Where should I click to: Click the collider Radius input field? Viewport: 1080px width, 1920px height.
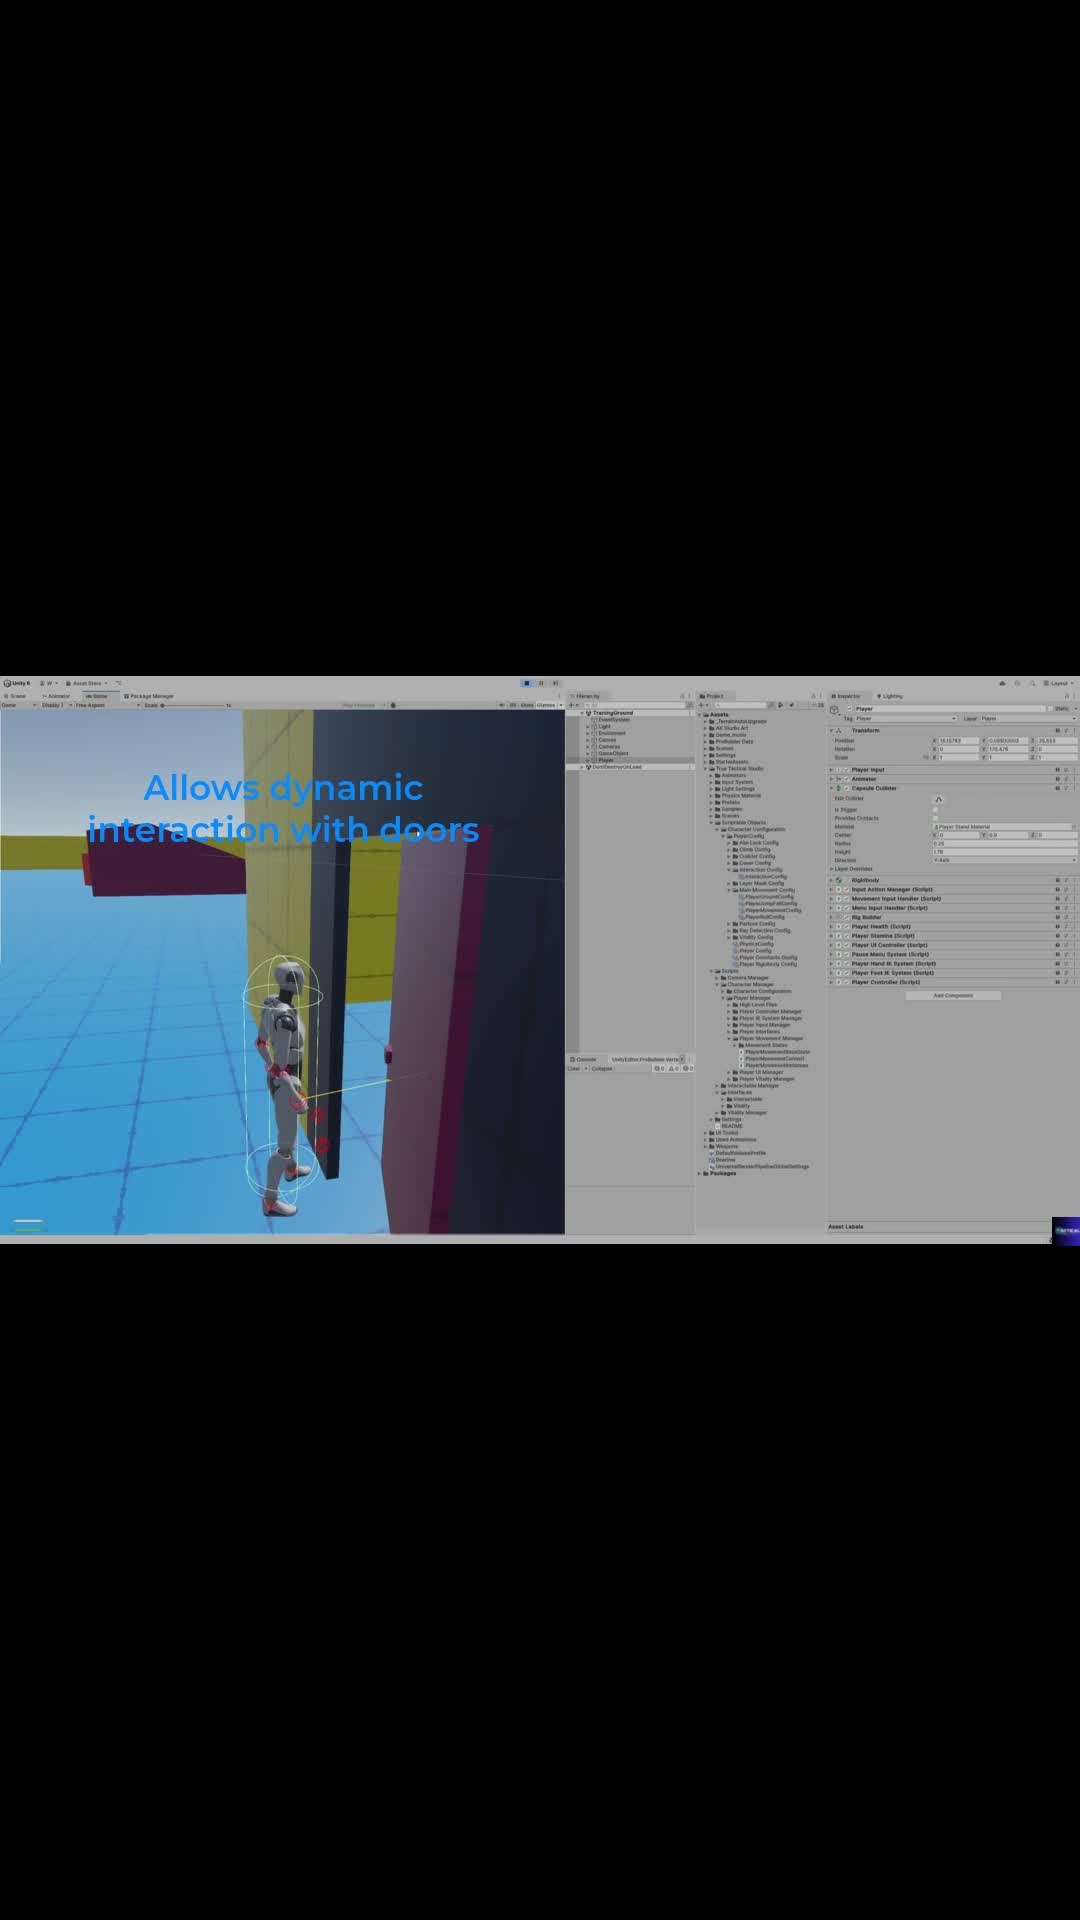click(1004, 844)
